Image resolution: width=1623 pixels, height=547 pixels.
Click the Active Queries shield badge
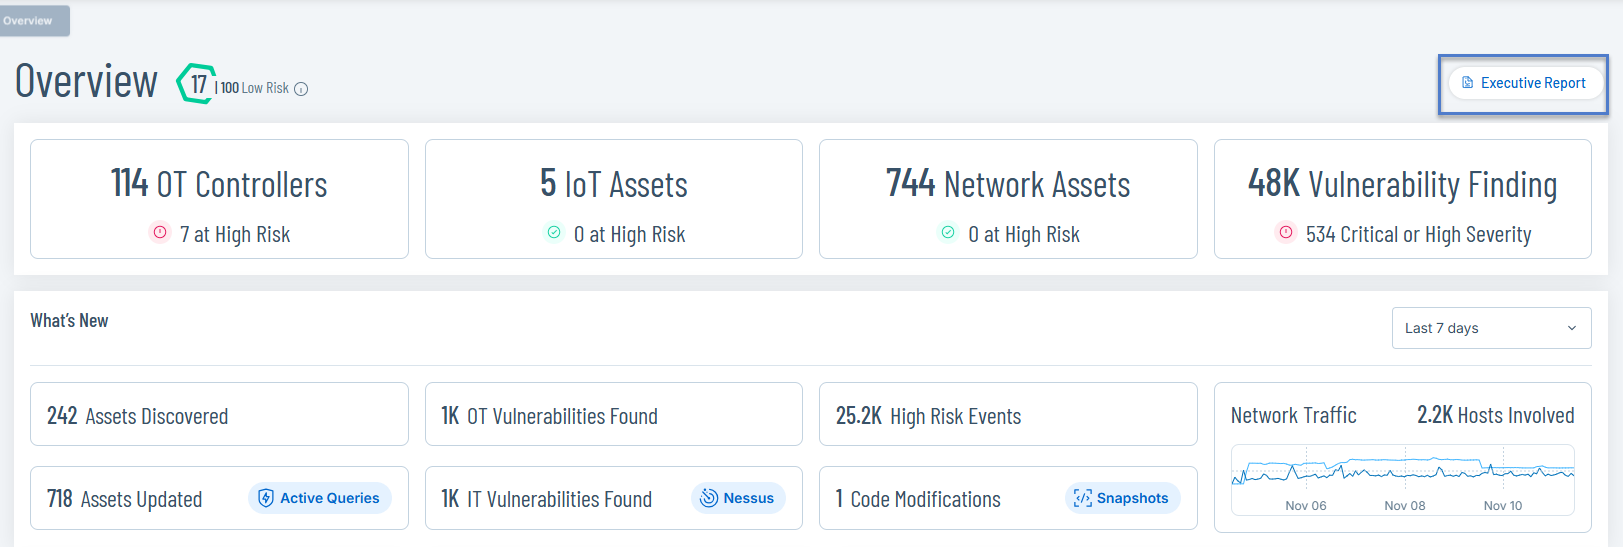click(319, 498)
